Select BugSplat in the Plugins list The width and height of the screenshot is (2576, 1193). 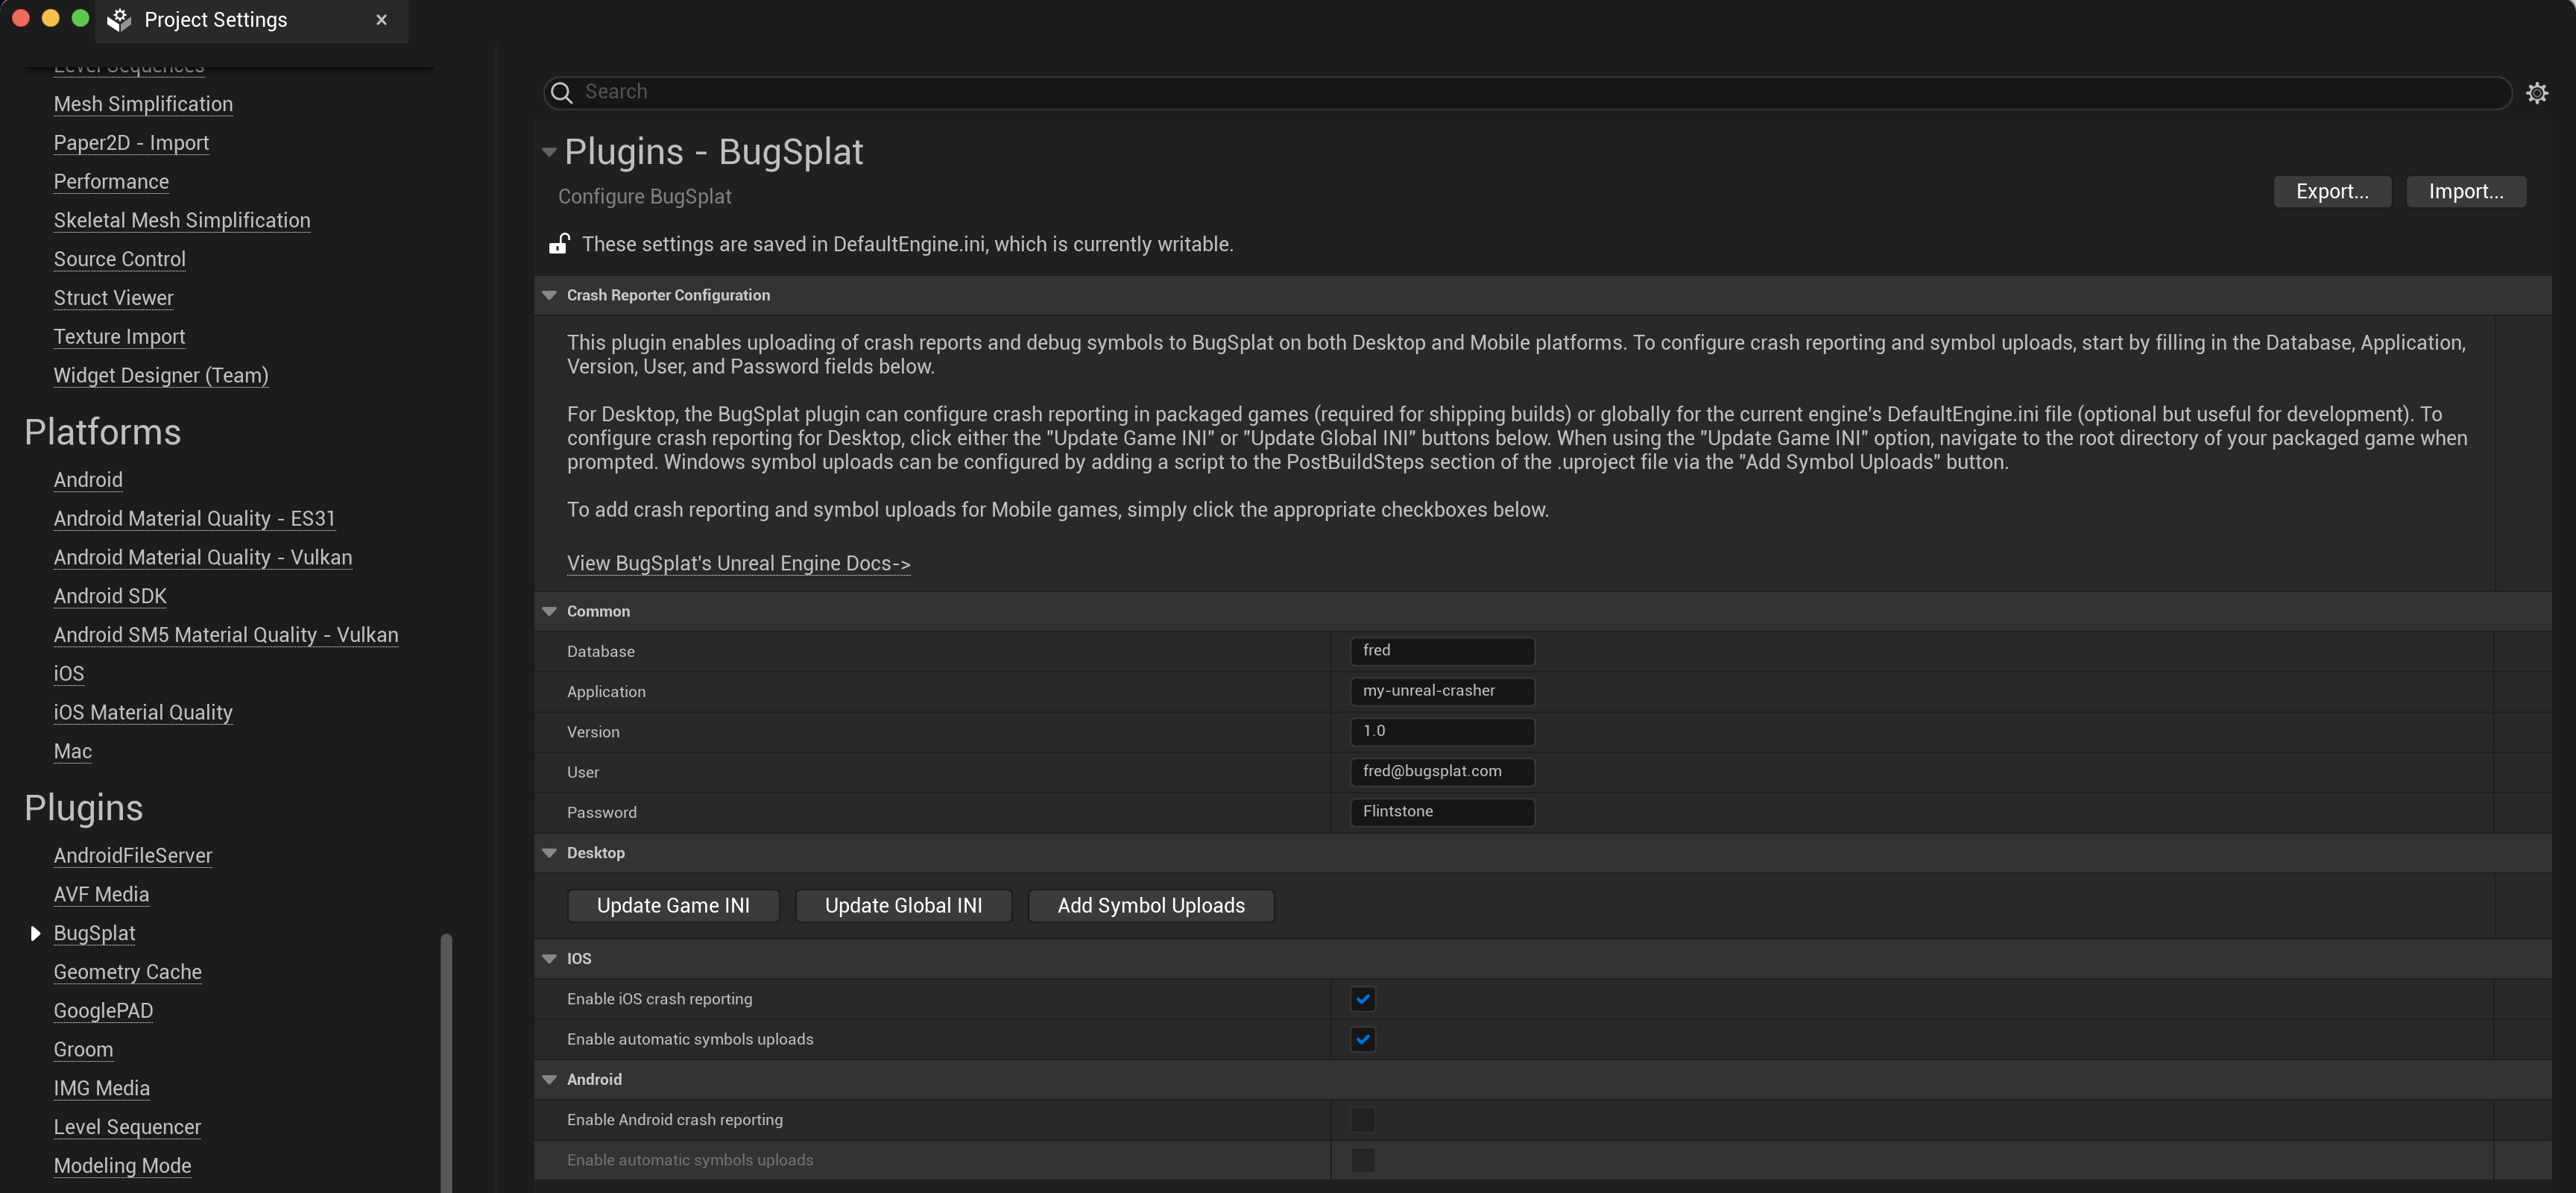pyautogui.click(x=94, y=933)
